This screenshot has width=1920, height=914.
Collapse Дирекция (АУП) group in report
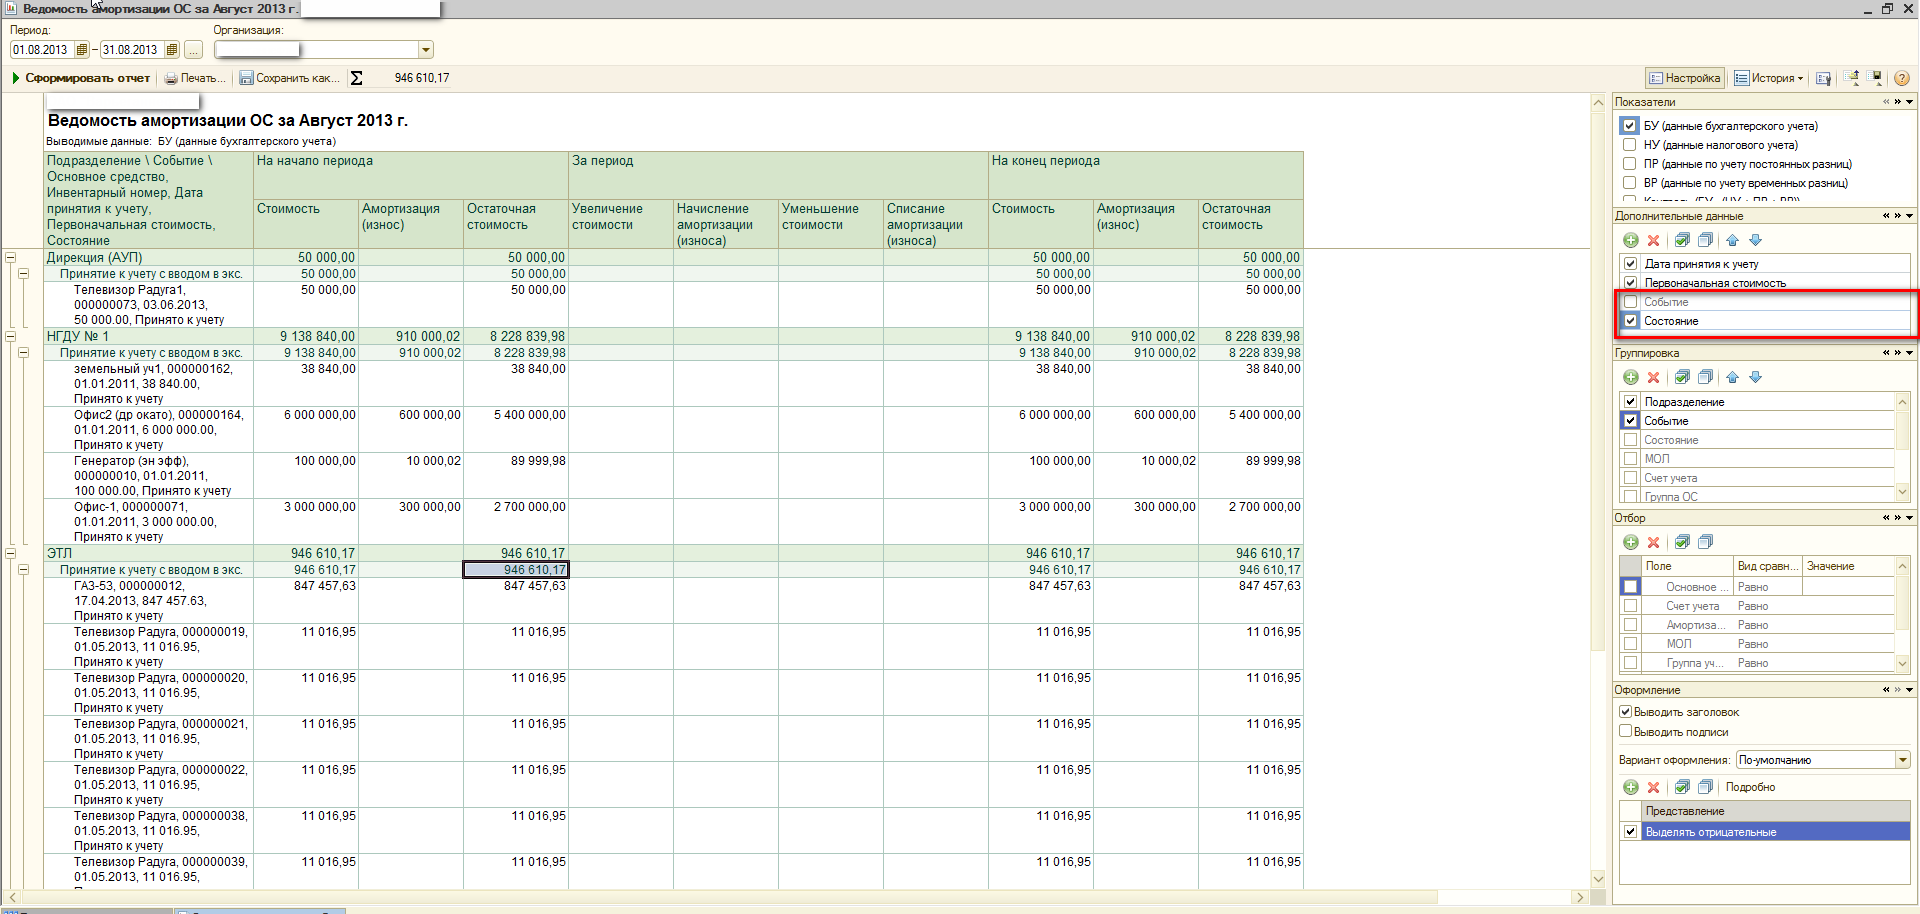(x=10, y=258)
